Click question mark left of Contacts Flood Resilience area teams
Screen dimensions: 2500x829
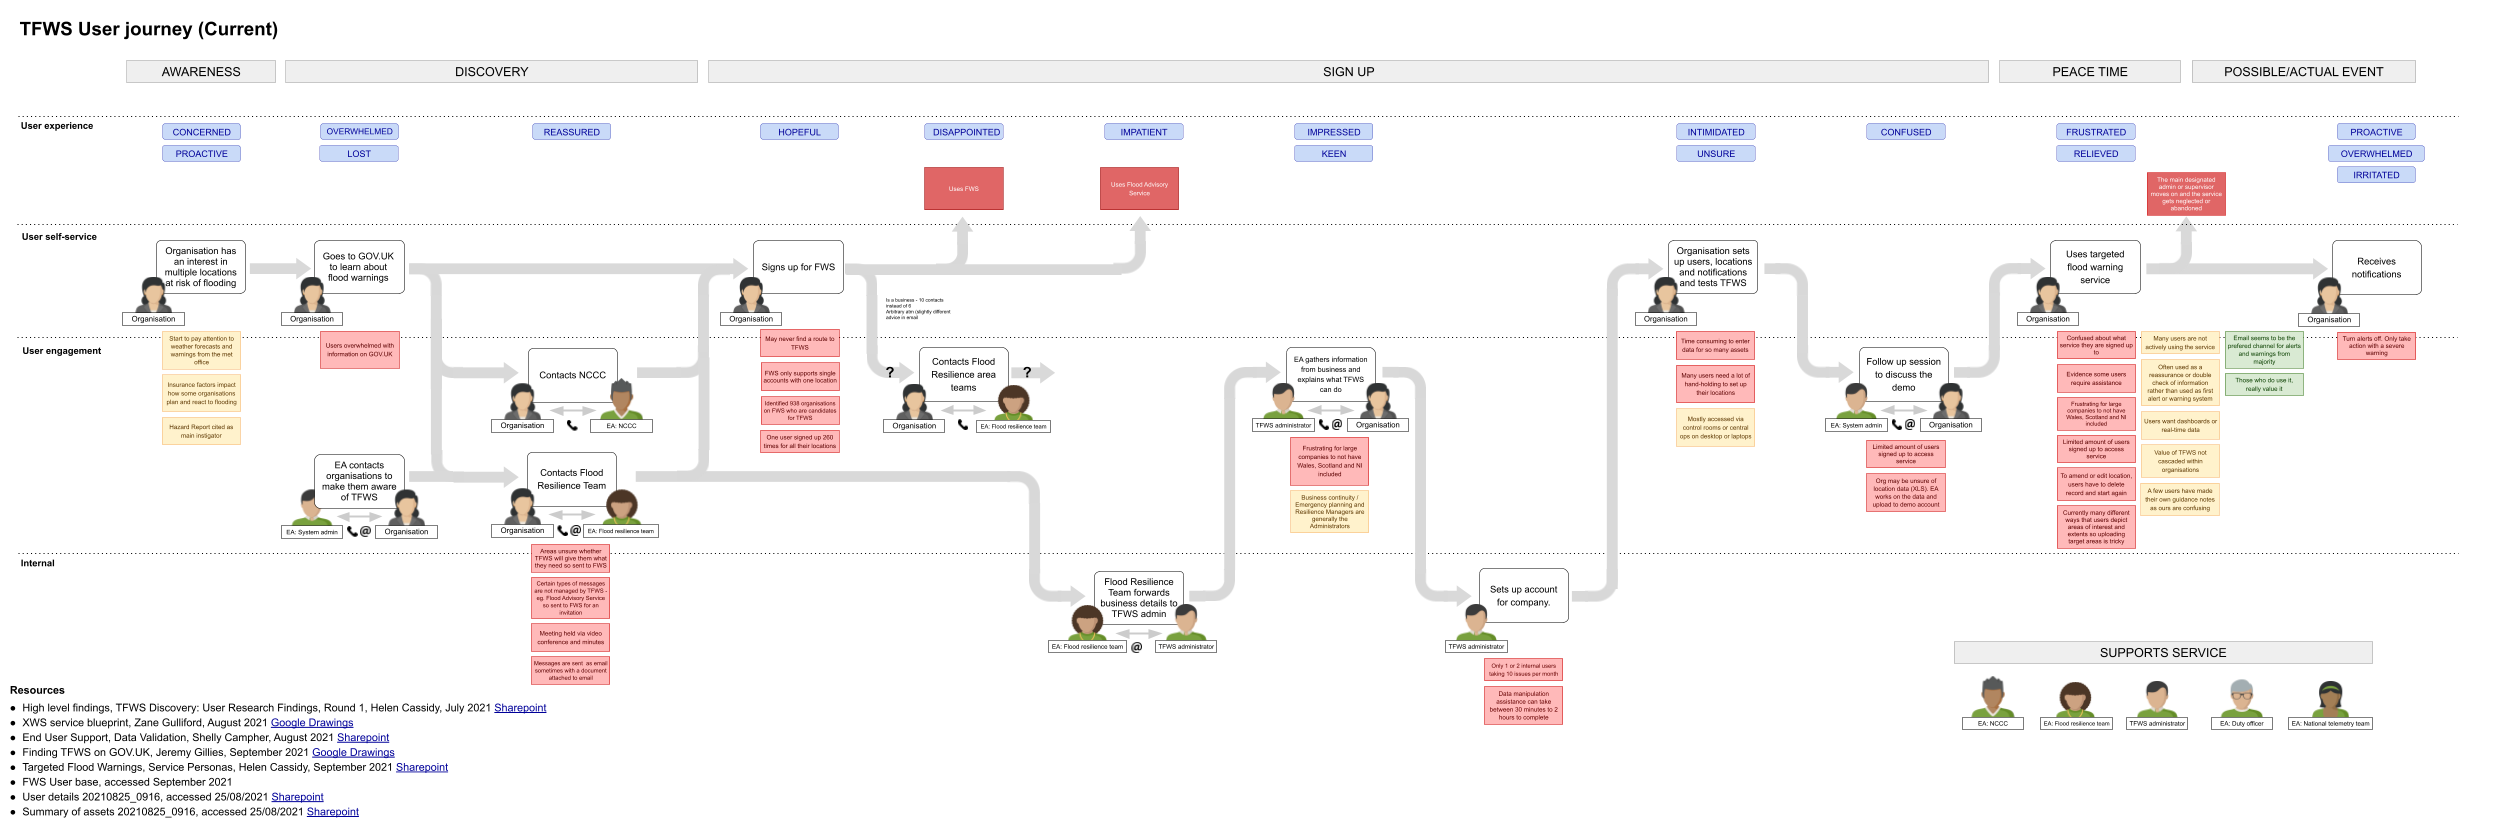point(889,372)
